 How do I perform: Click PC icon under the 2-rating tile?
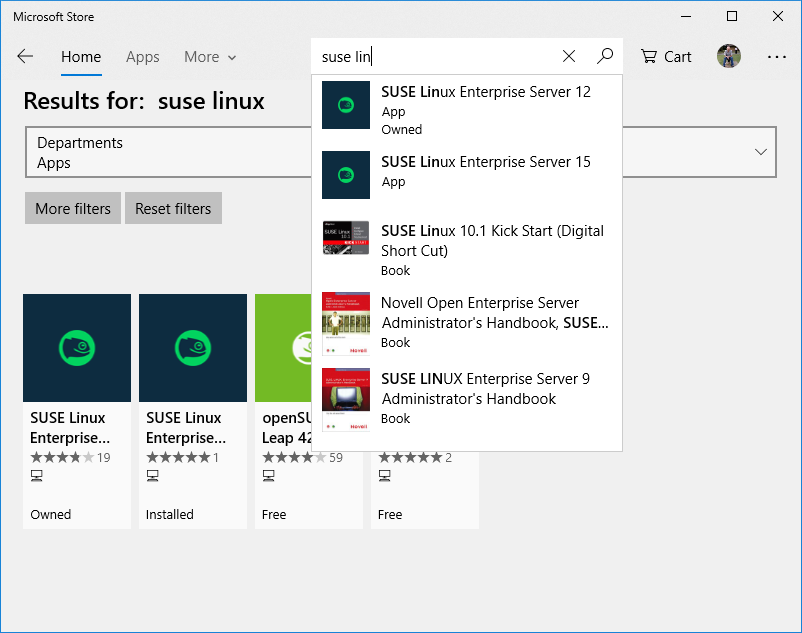pos(385,476)
